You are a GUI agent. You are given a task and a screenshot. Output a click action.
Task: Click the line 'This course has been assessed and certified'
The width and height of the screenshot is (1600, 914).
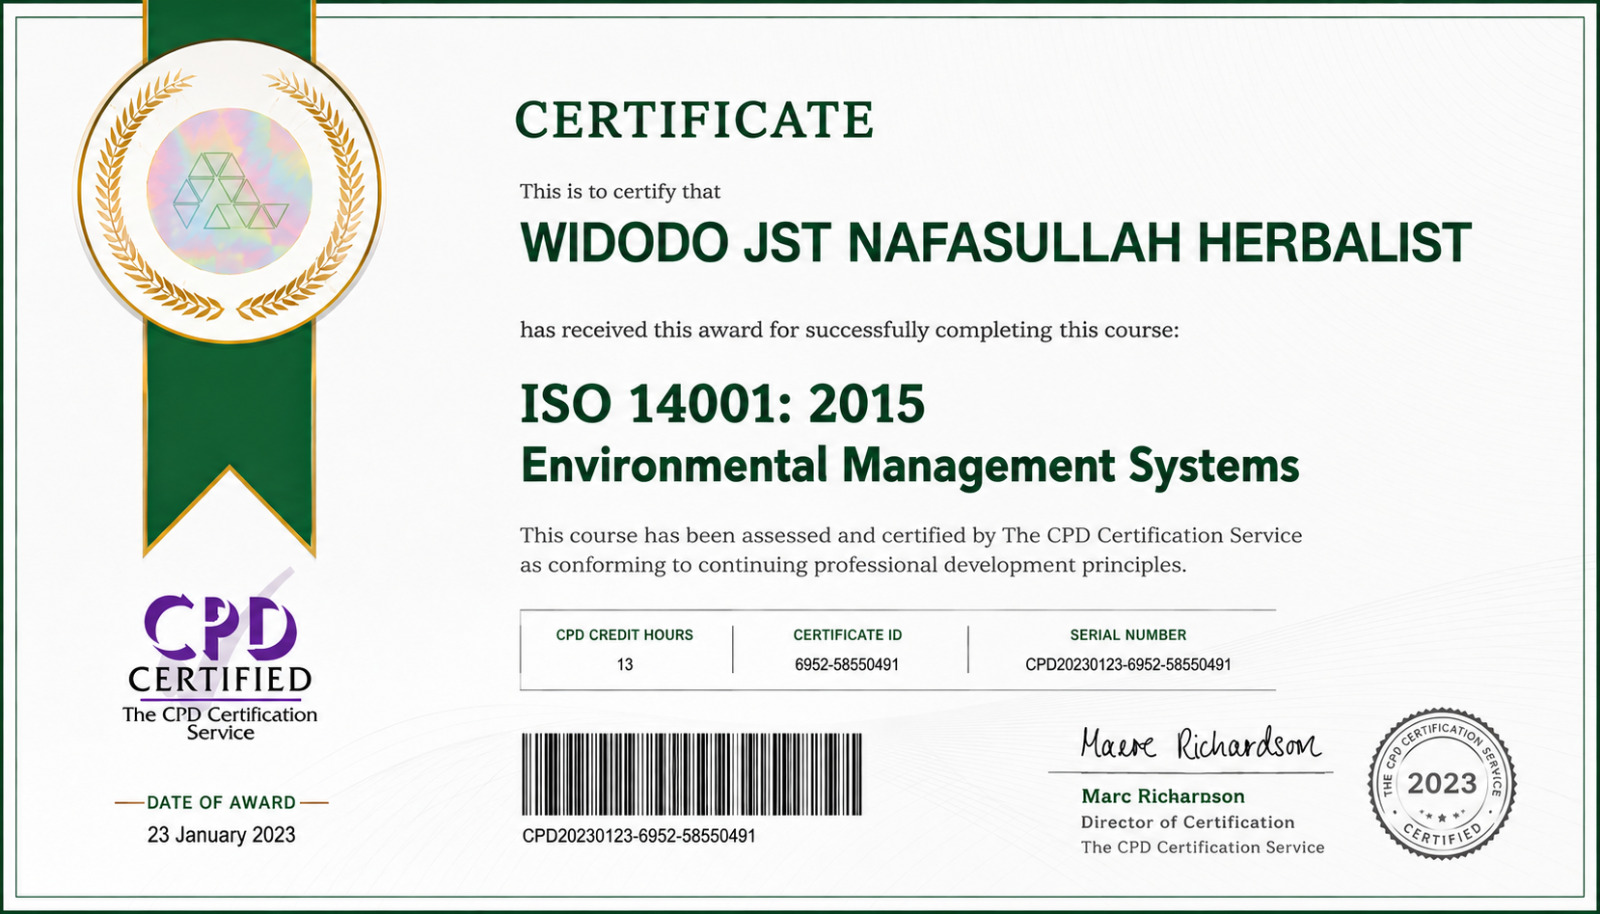point(911,535)
